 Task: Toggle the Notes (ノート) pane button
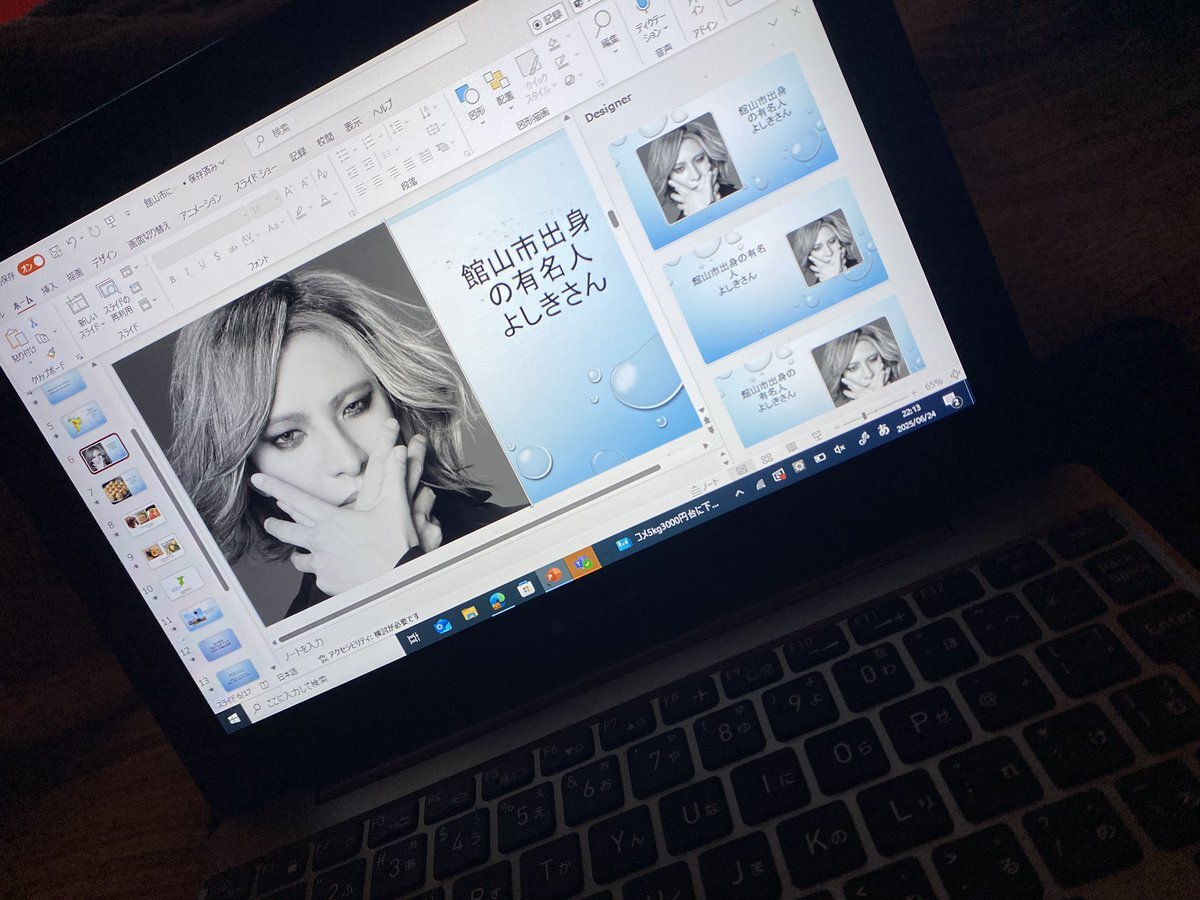point(704,486)
